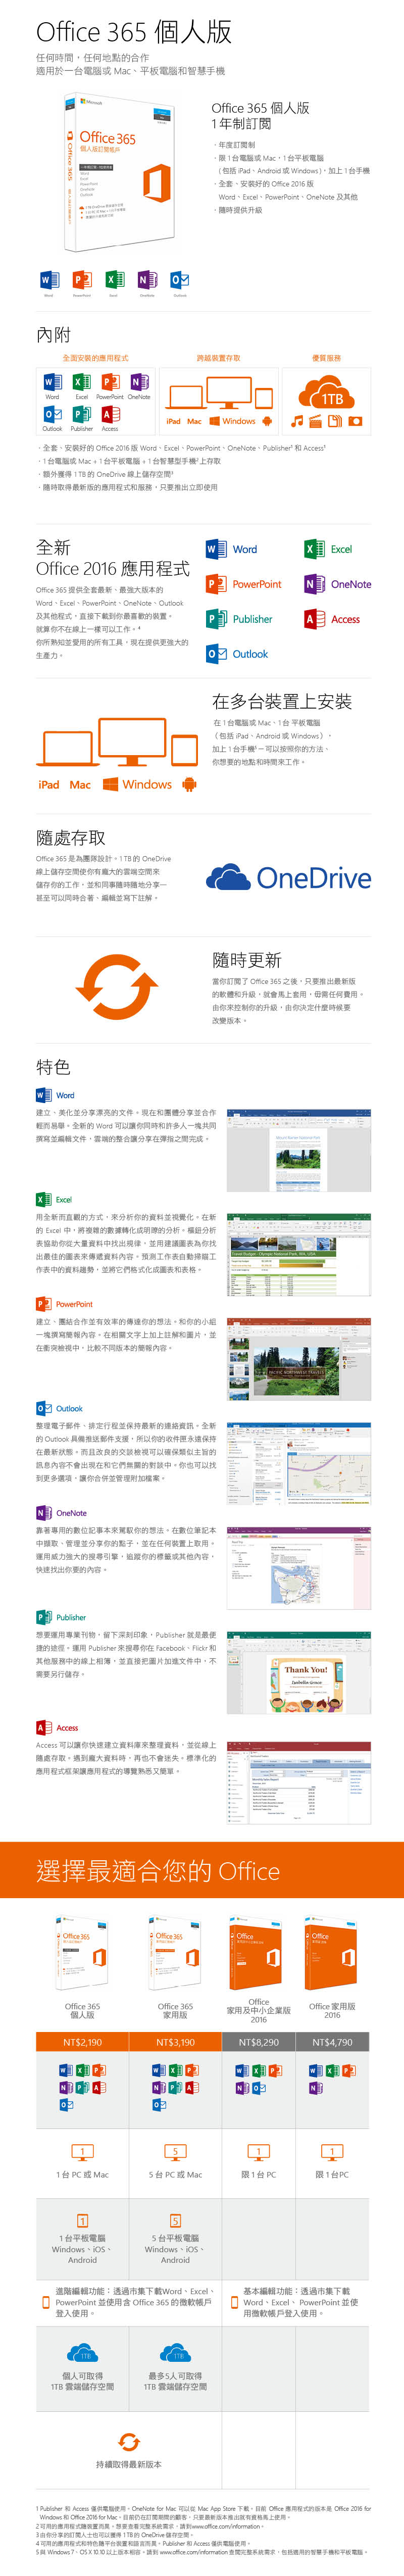Click the '5 台 PC 或 Mac' monitor icon

click(x=175, y=2151)
